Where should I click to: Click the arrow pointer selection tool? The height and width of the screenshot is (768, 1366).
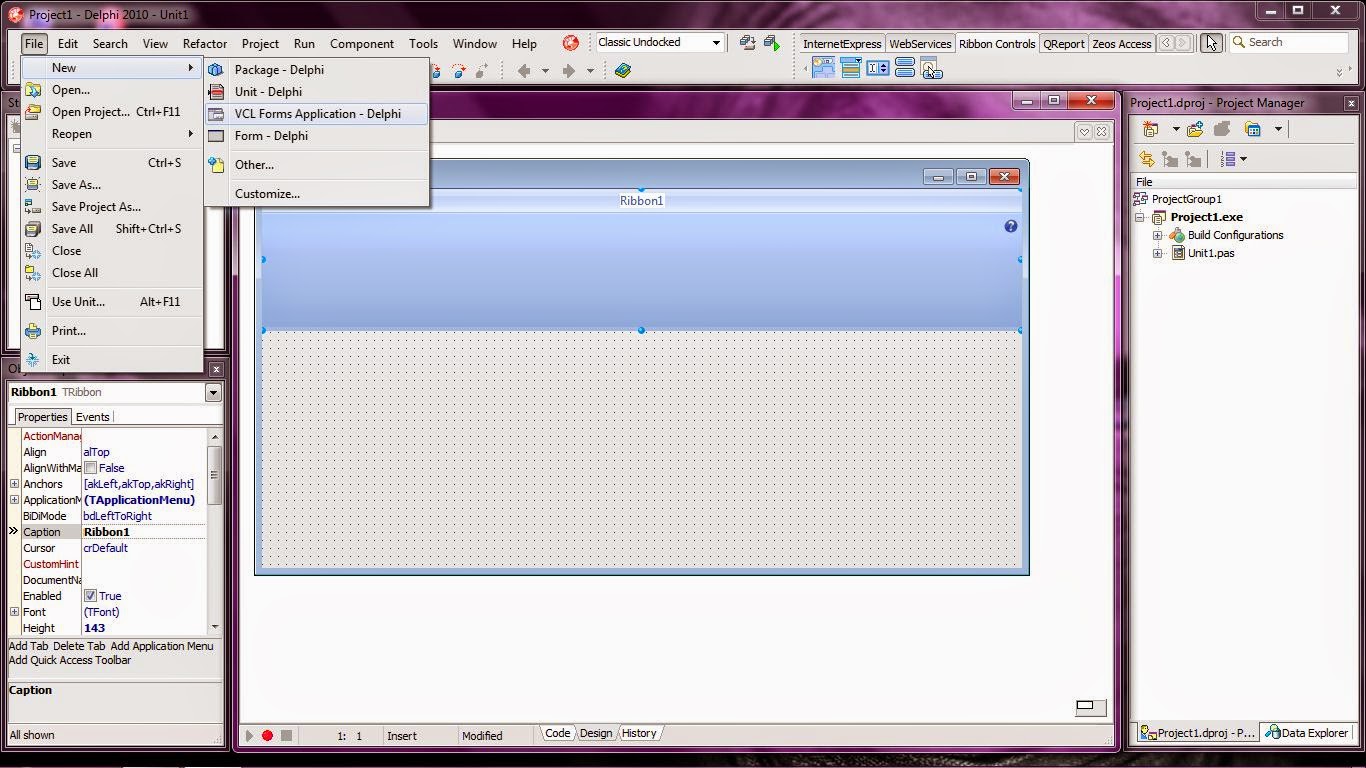coord(1211,43)
